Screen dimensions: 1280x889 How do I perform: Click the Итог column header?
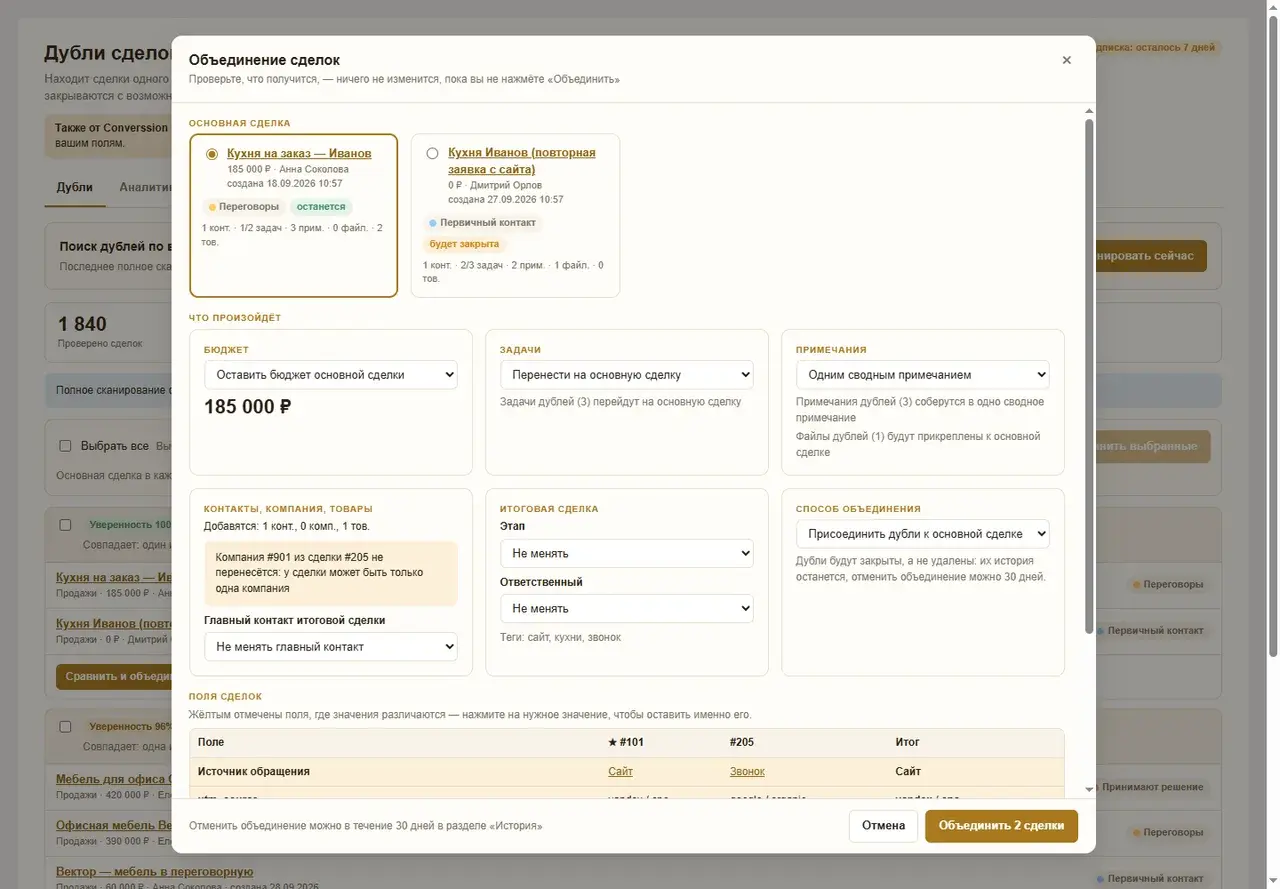click(907, 742)
